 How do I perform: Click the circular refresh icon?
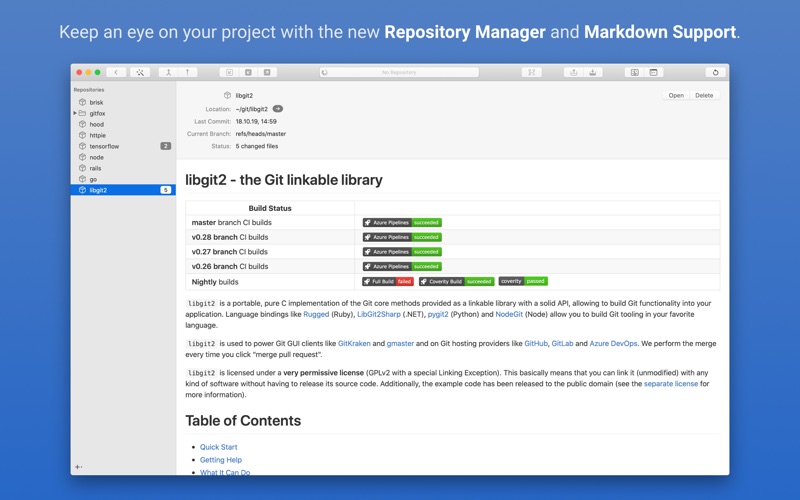point(715,72)
